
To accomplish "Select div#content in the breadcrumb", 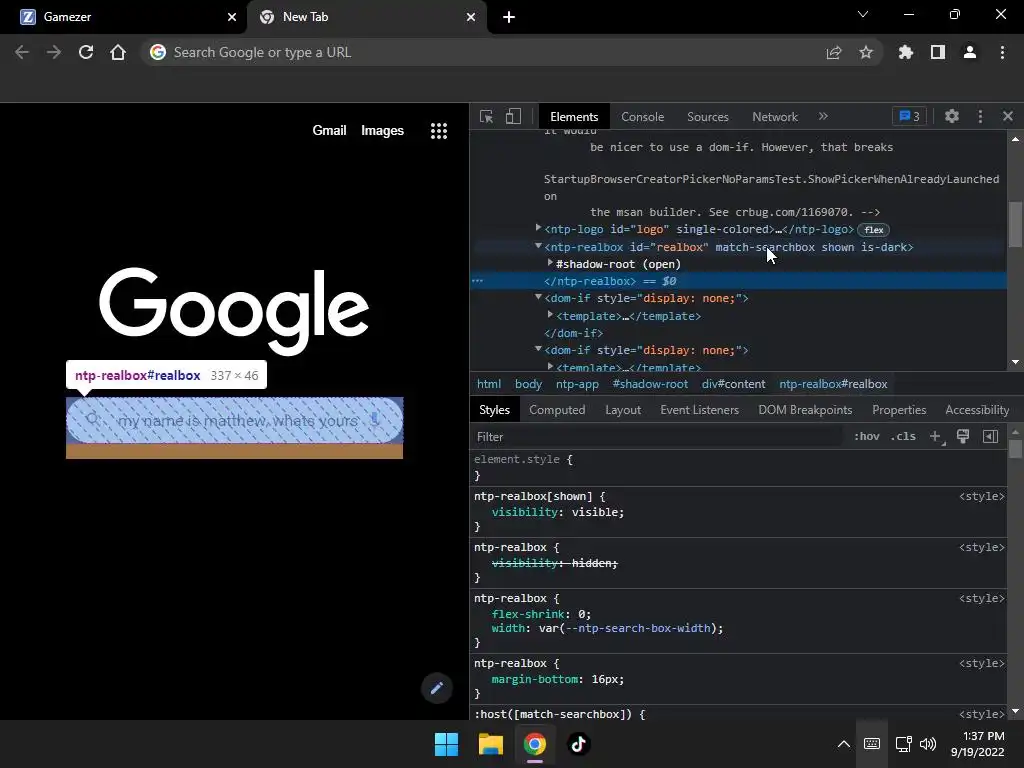I will (x=733, y=384).
